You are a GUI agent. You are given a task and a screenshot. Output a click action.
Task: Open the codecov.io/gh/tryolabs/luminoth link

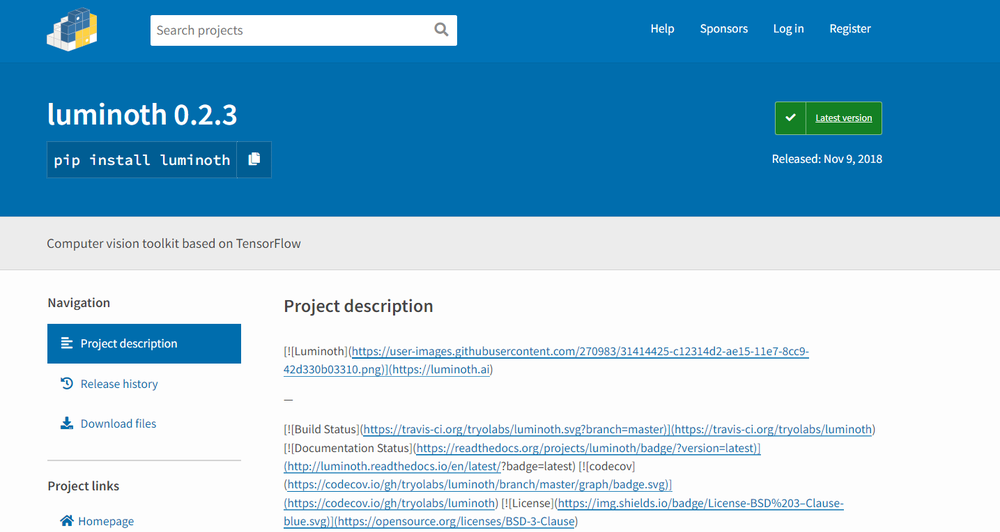391,503
